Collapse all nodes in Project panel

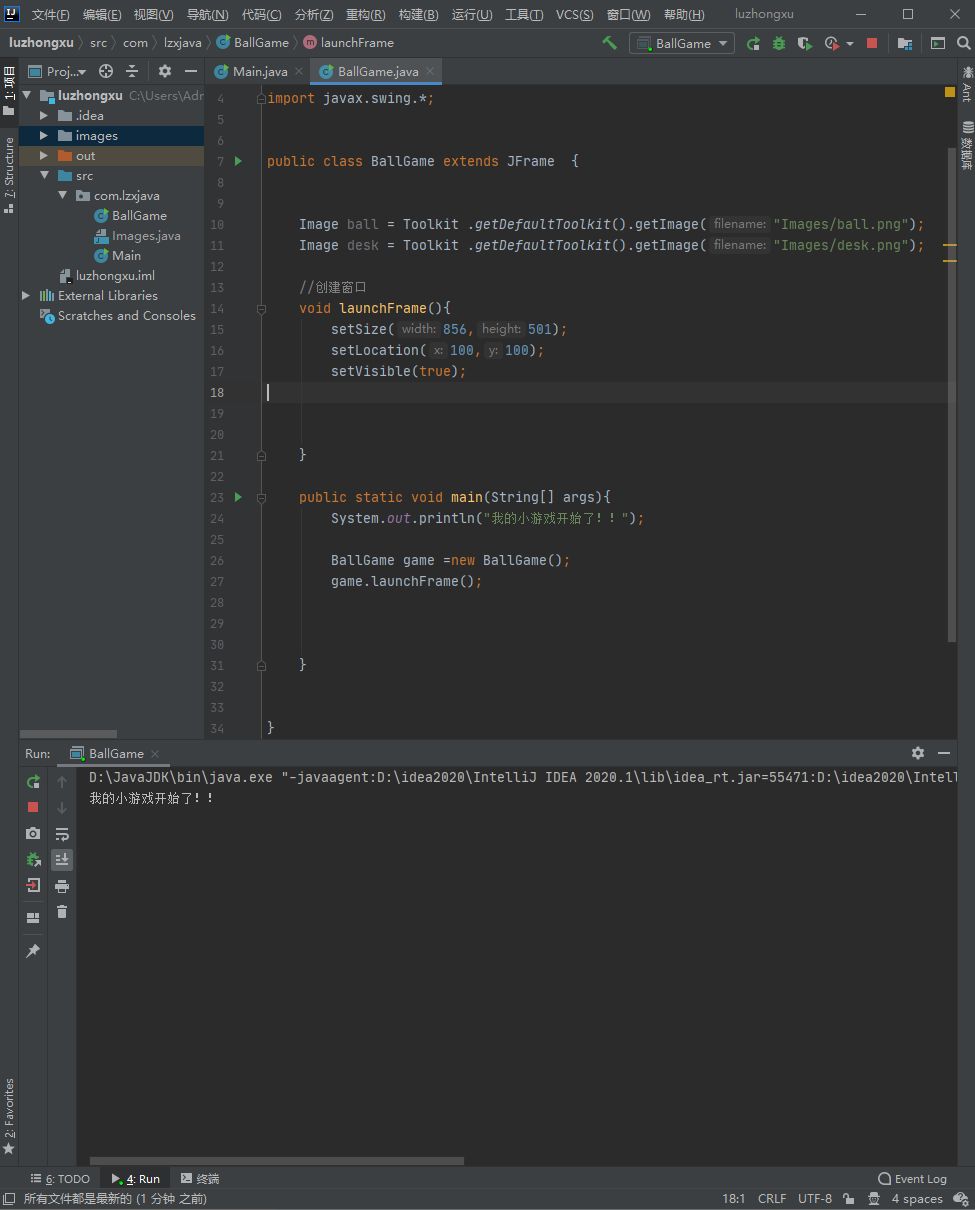click(x=132, y=71)
